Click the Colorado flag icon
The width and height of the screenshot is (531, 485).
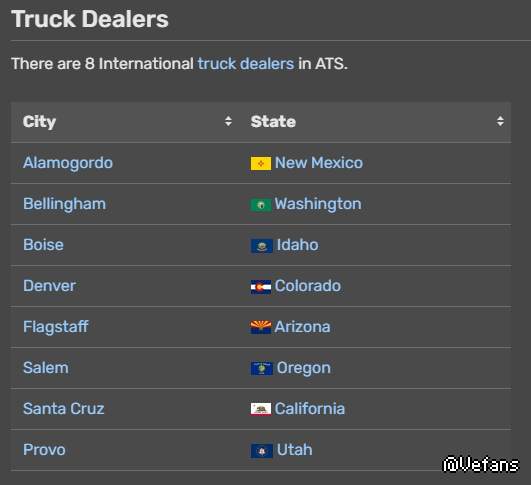(x=261, y=287)
